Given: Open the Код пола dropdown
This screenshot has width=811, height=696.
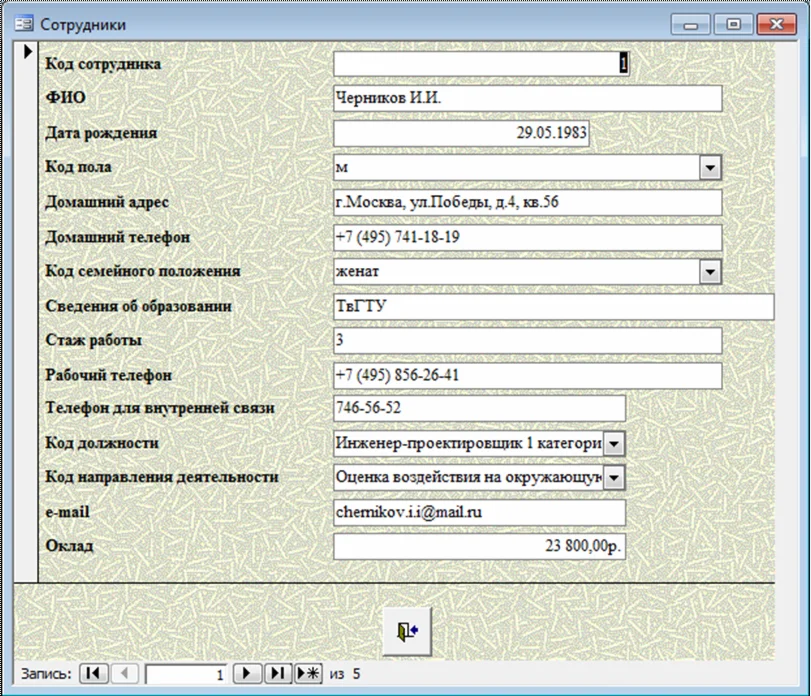Looking at the screenshot, I should (x=711, y=167).
